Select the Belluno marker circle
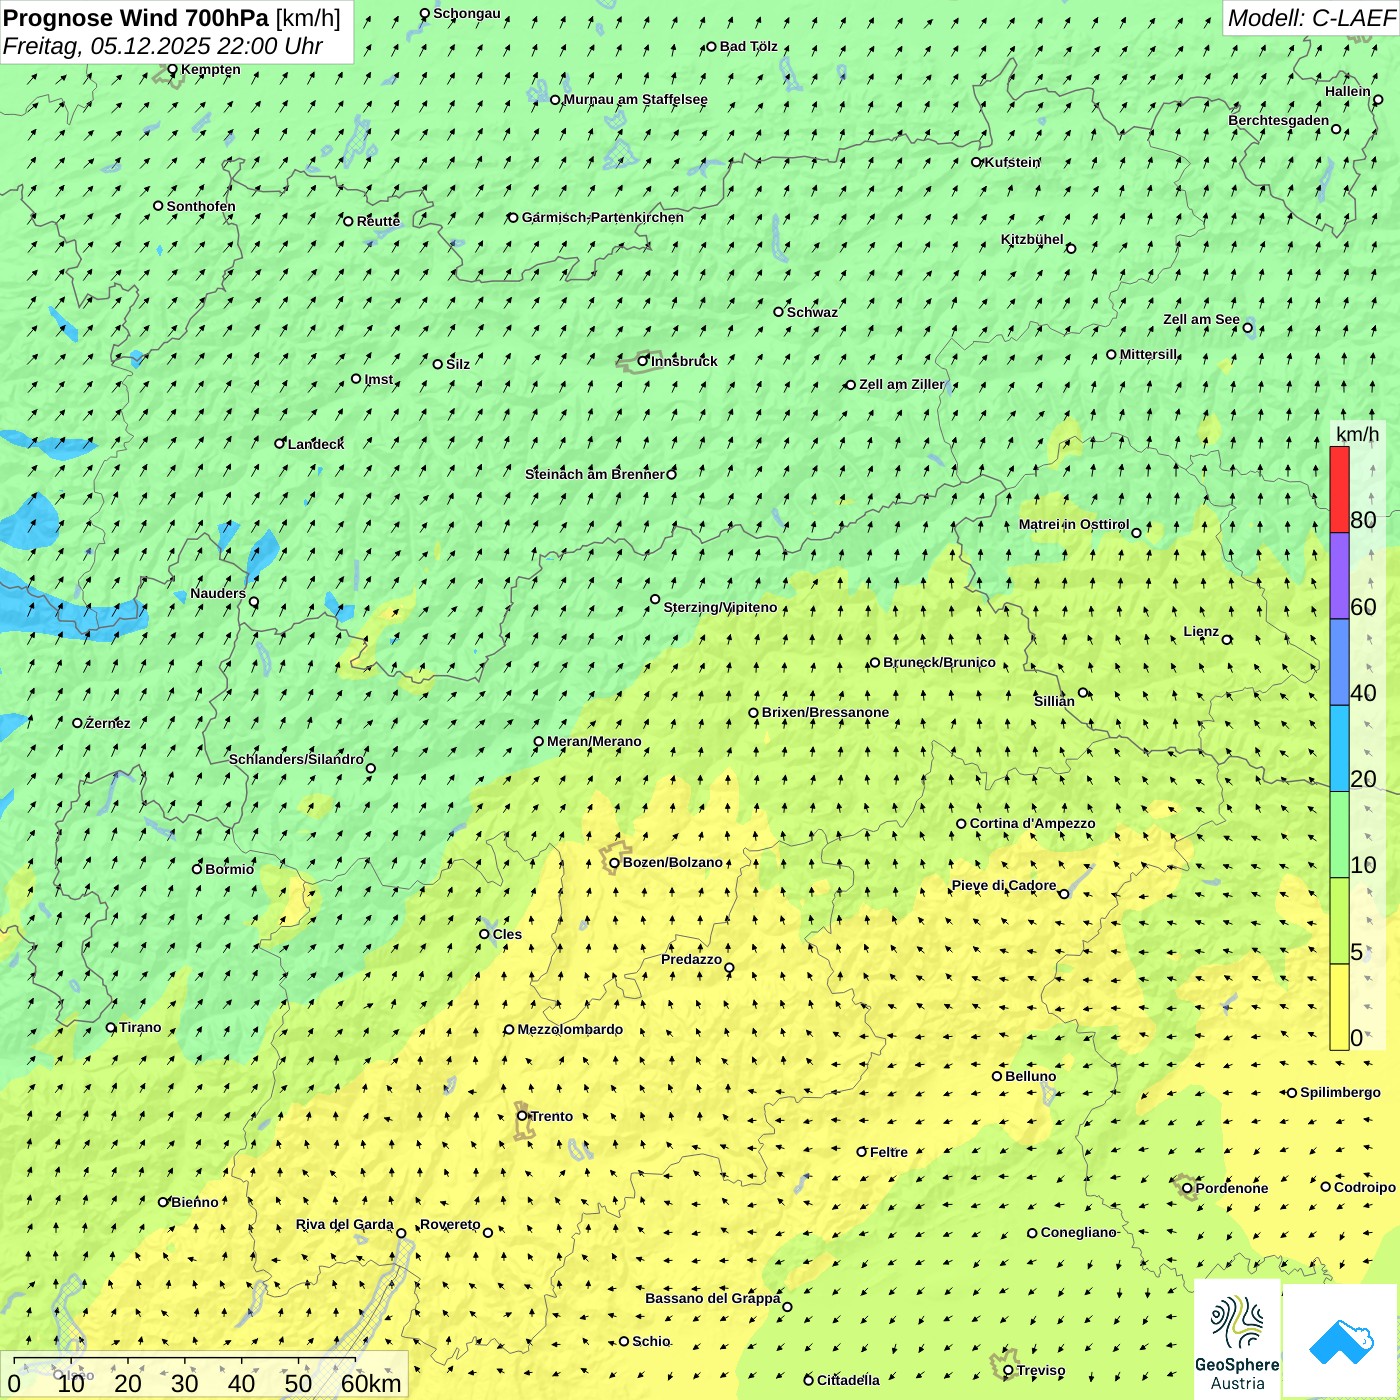The width and height of the screenshot is (1400, 1400). click(x=997, y=1076)
